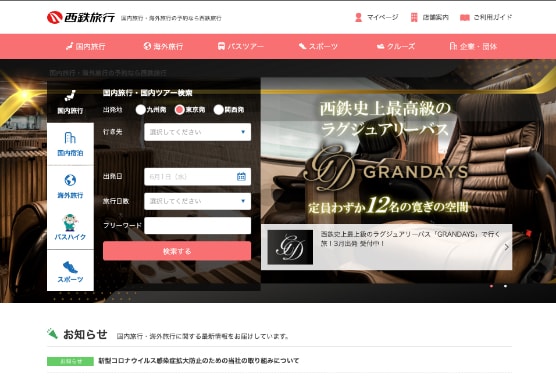The image size is (556, 384).
Task: Click the お知らせ section heading
Action: click(x=85, y=334)
